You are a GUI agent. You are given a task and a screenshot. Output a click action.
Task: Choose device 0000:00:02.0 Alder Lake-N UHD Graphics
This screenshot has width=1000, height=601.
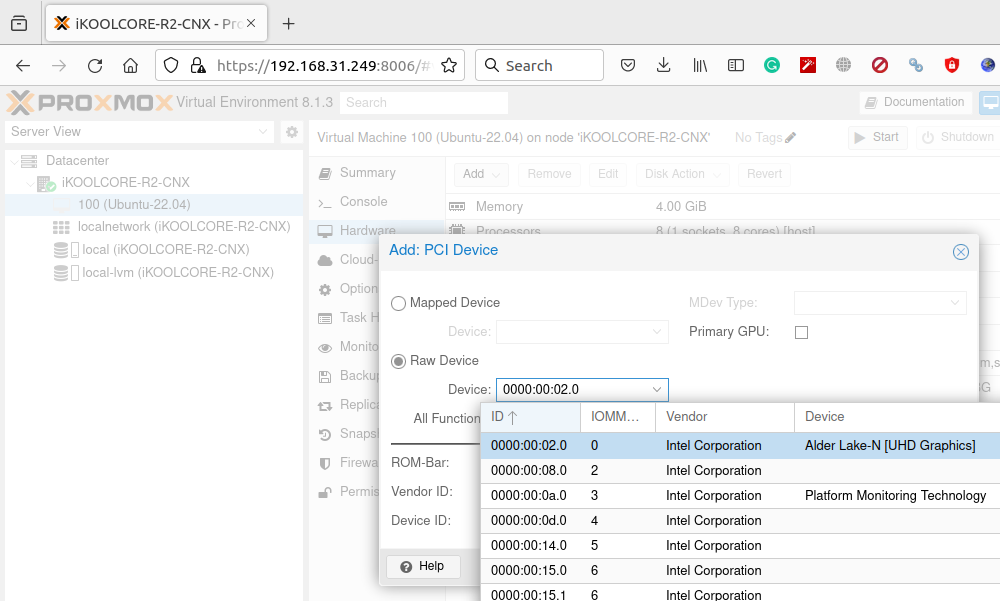pyautogui.click(x=740, y=446)
